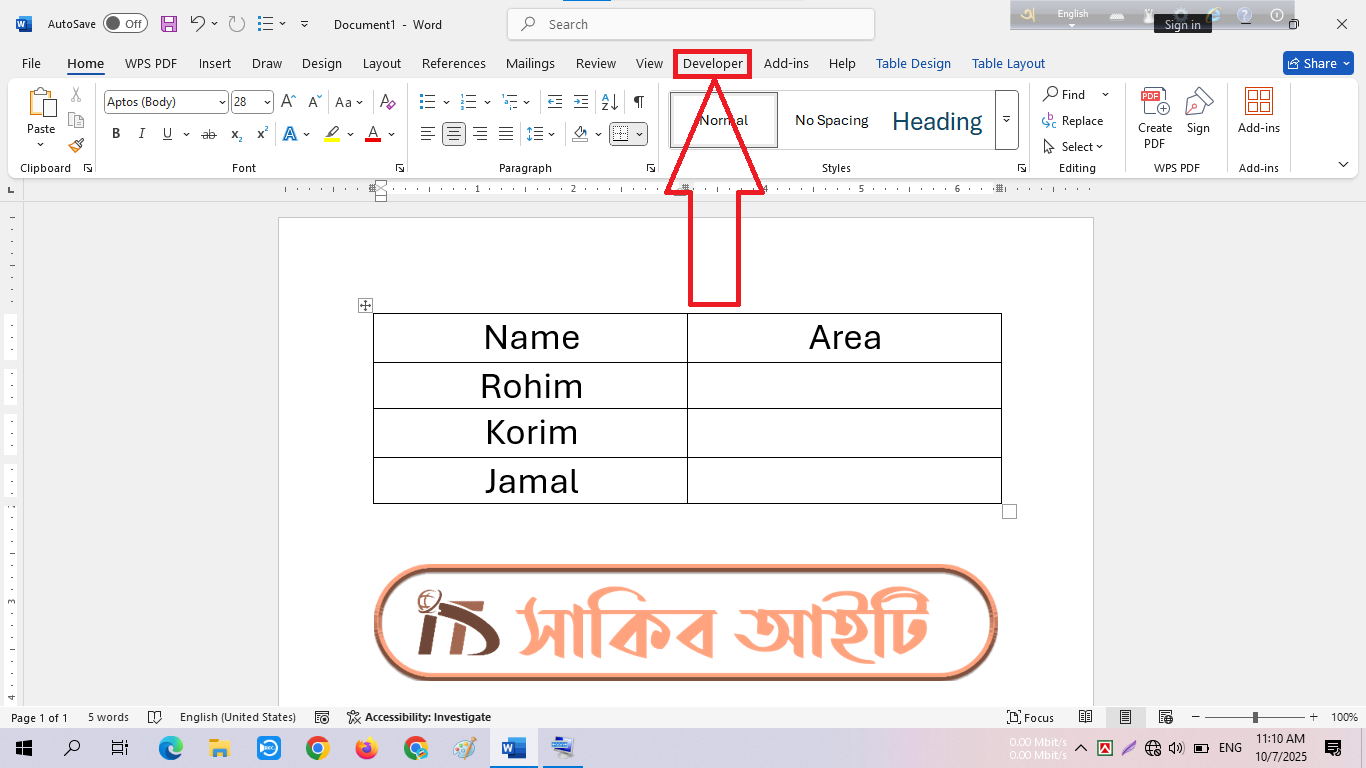This screenshot has height=768, width=1366.
Task: Select the Sign icon in WPS PDF group
Action: [1199, 110]
